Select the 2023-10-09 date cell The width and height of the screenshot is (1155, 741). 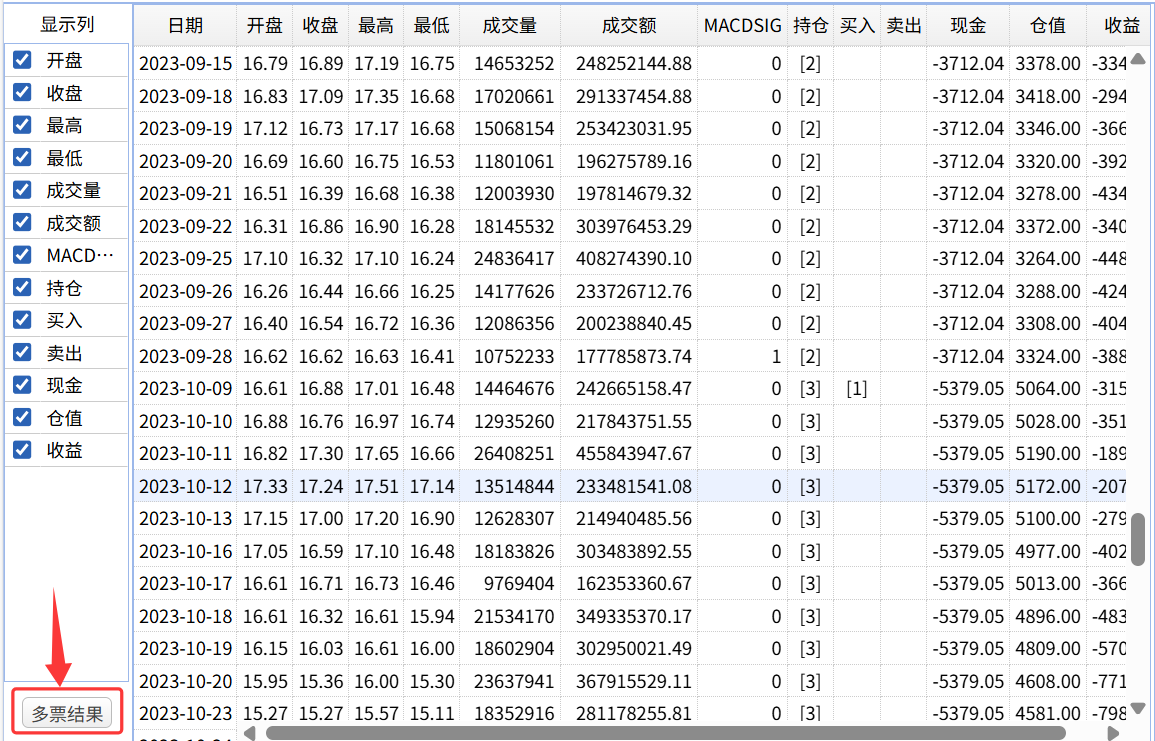(185, 388)
